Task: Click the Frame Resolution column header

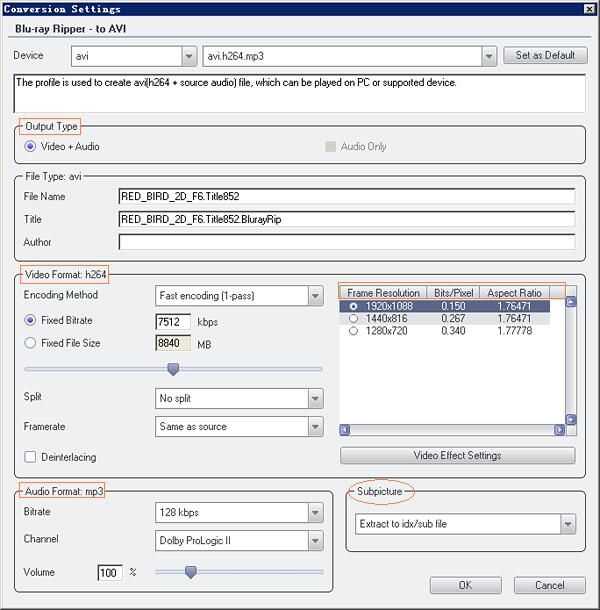Action: pos(383,293)
